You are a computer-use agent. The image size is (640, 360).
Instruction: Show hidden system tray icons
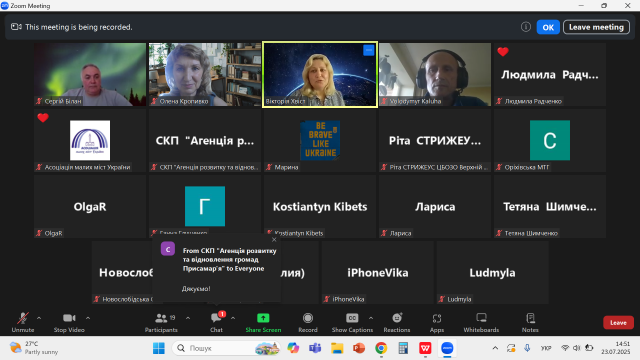pos(495,348)
